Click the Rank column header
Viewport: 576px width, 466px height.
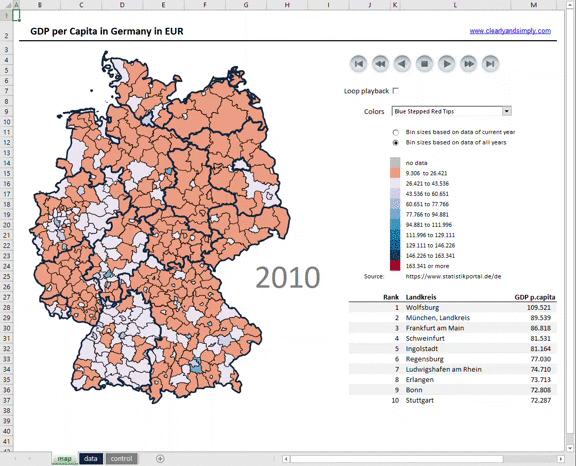[391, 297]
